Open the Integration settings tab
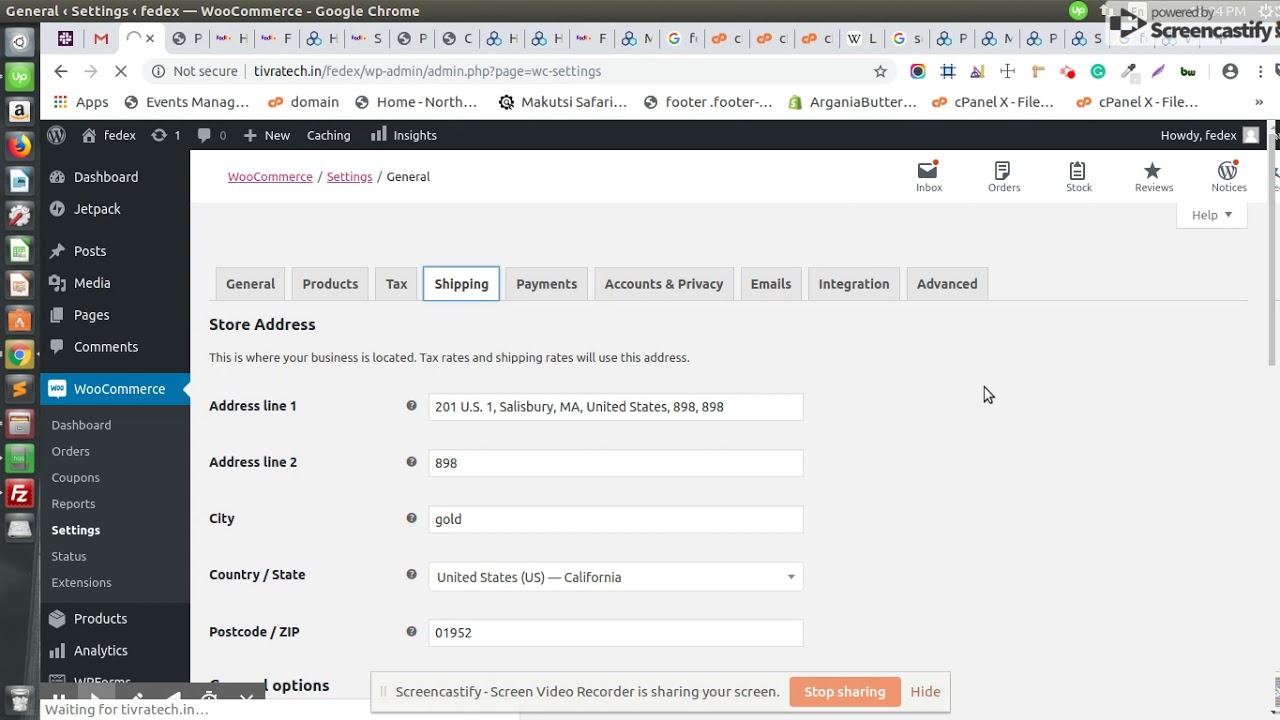The width and height of the screenshot is (1280, 720). point(853,284)
